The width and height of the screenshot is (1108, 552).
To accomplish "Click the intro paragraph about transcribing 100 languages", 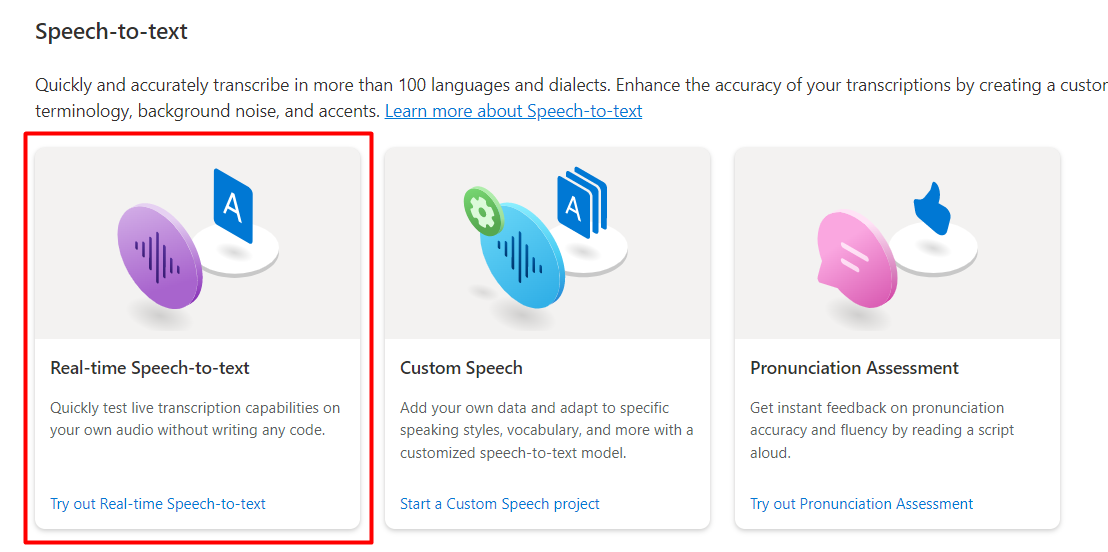I will point(500,86).
